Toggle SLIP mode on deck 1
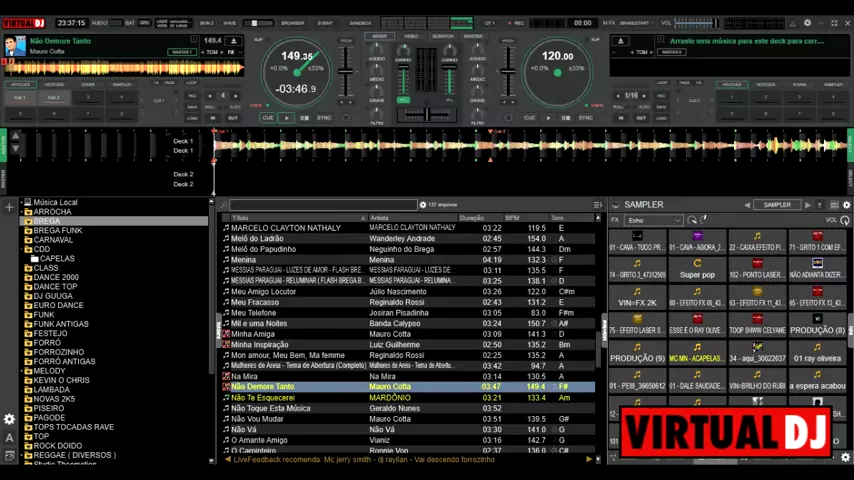This screenshot has width=854, height=480. (x=259, y=40)
